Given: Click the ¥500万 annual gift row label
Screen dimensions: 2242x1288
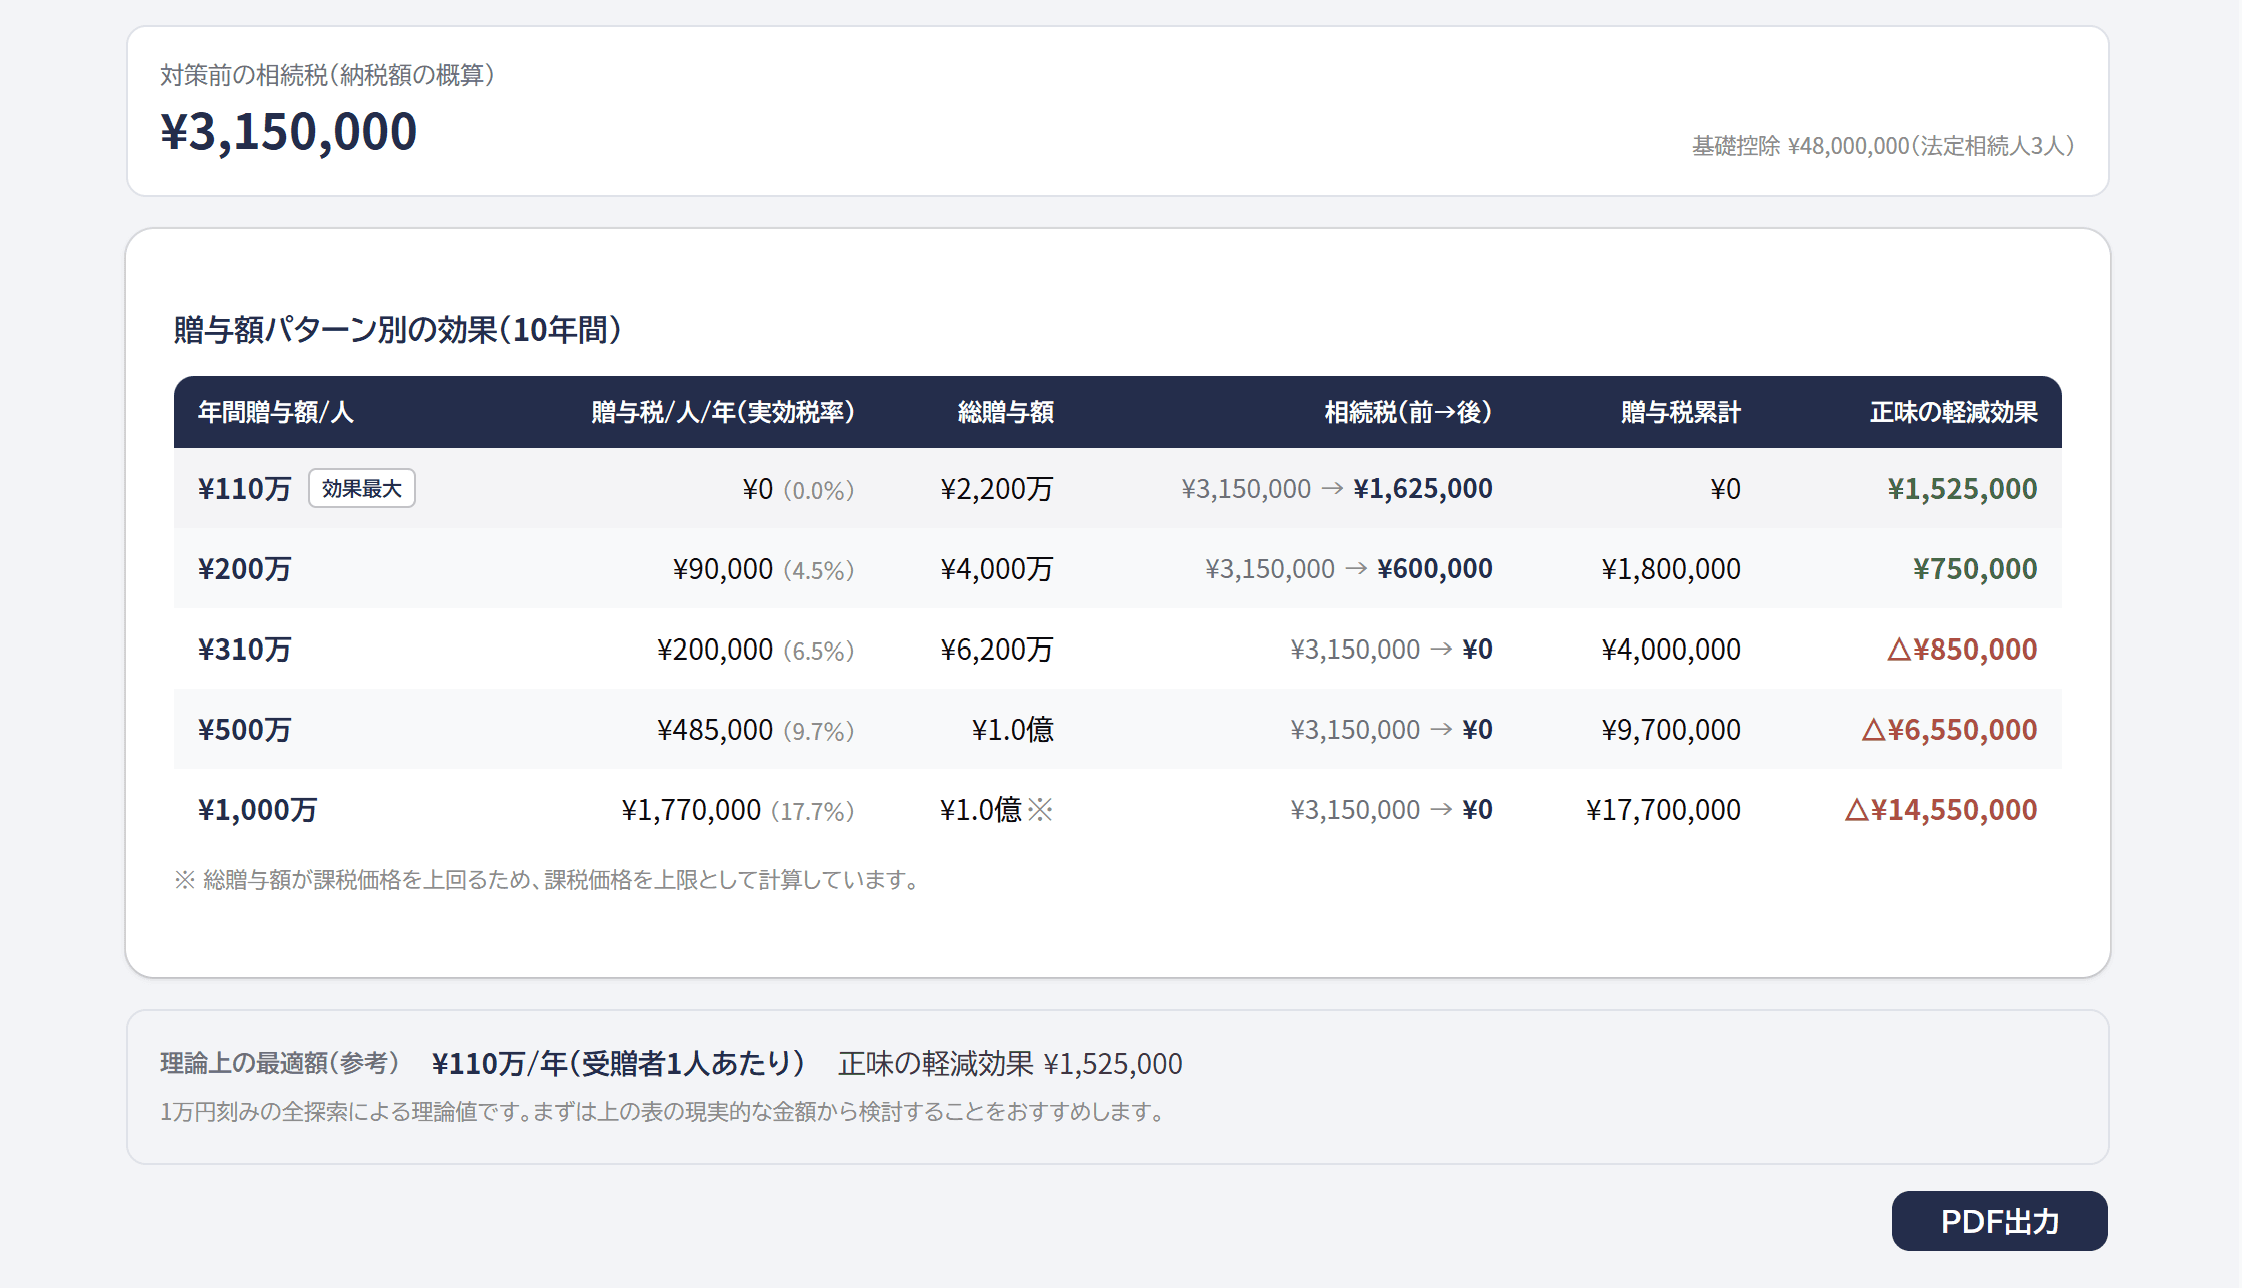Looking at the screenshot, I should [x=244, y=729].
